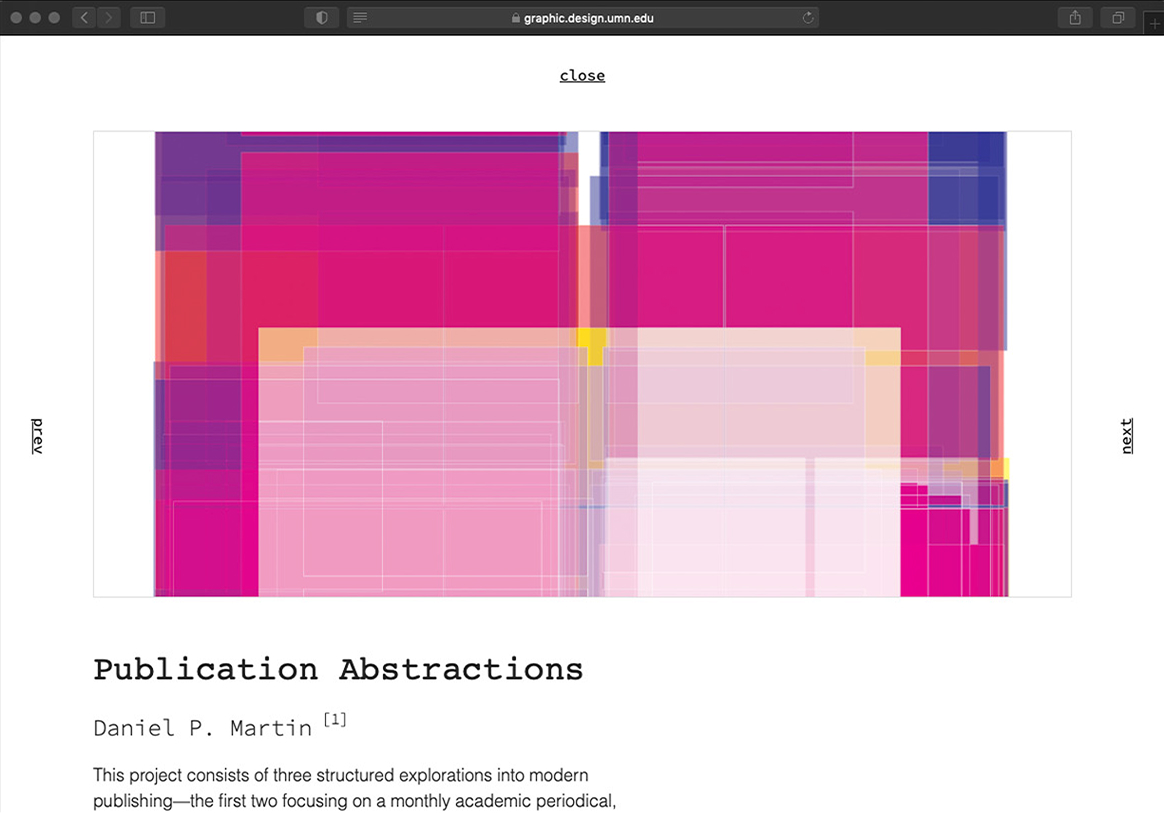Add a new tab with plus icon
This screenshot has height=813, width=1164.
pos(1154,24)
